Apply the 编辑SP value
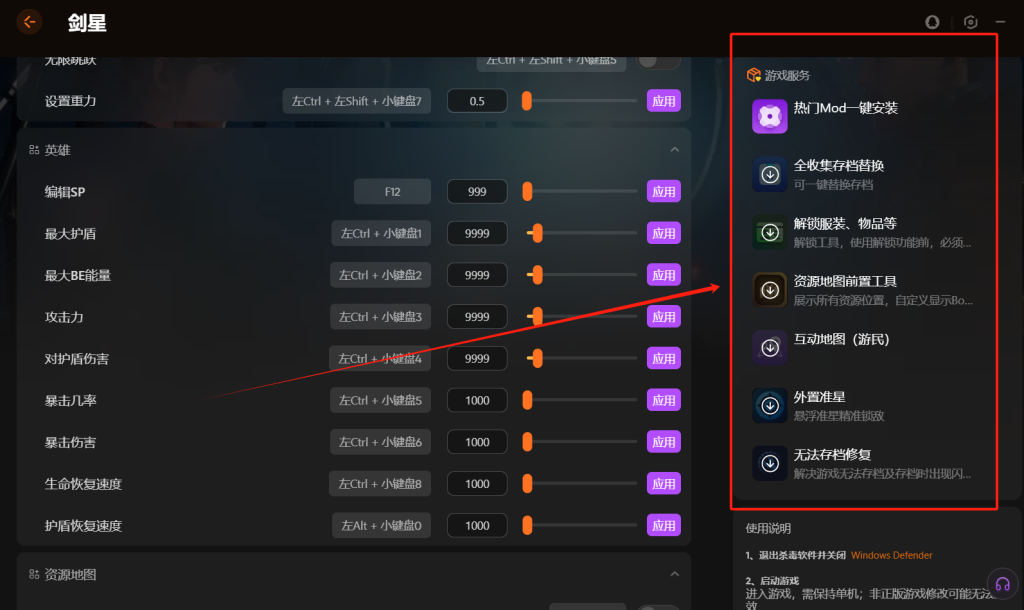Screen dimensions: 1024x610 coord(663,192)
